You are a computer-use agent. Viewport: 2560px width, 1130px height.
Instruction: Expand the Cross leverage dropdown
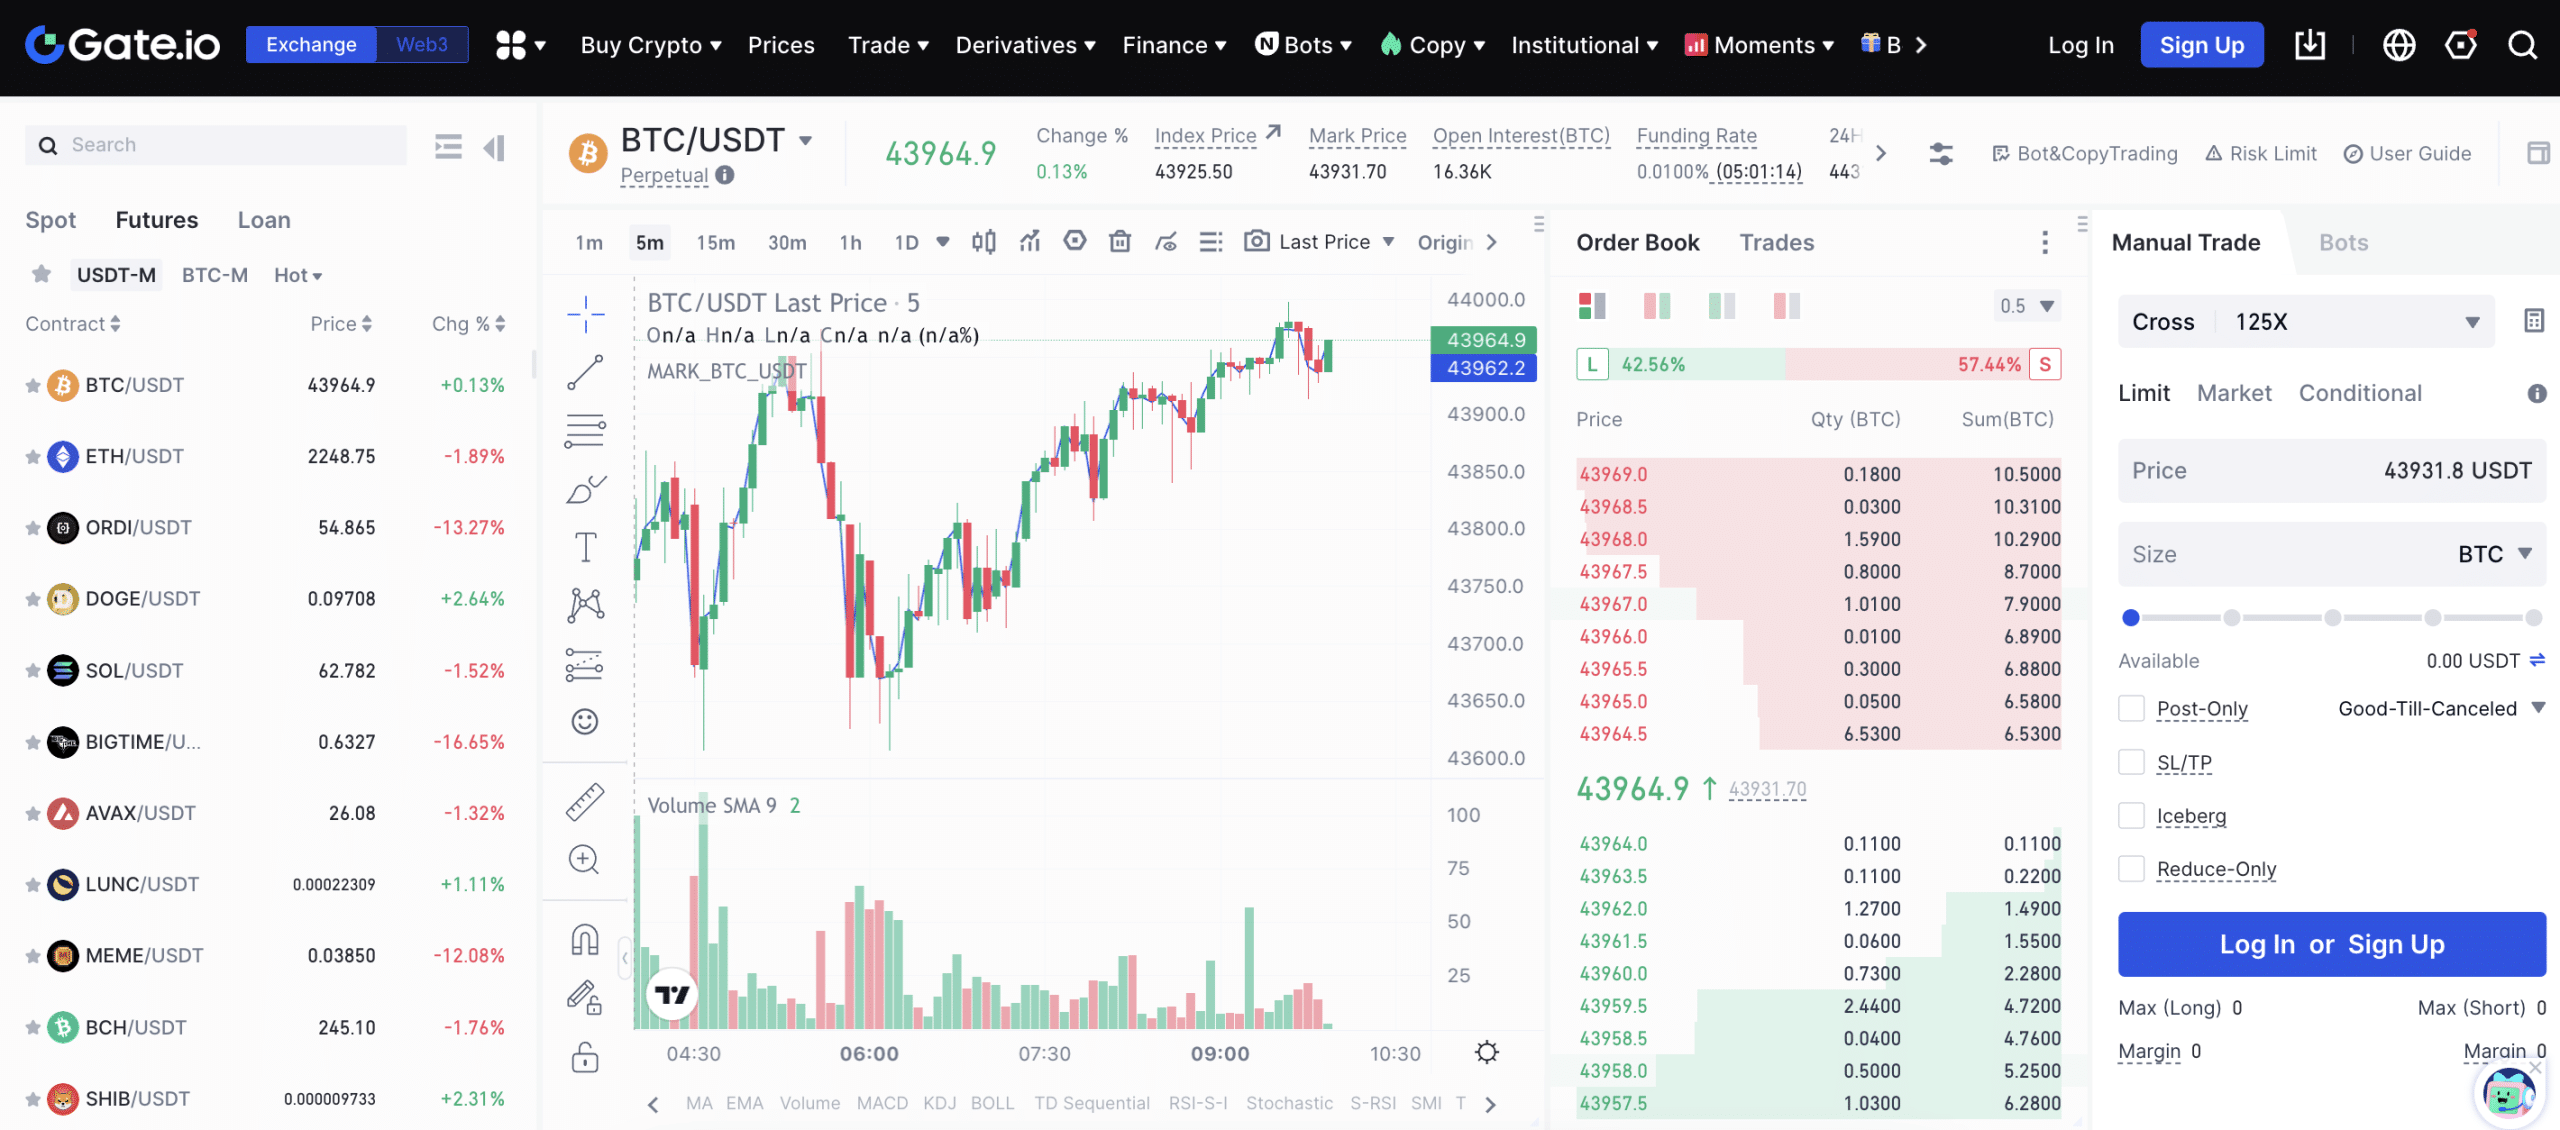2477,320
